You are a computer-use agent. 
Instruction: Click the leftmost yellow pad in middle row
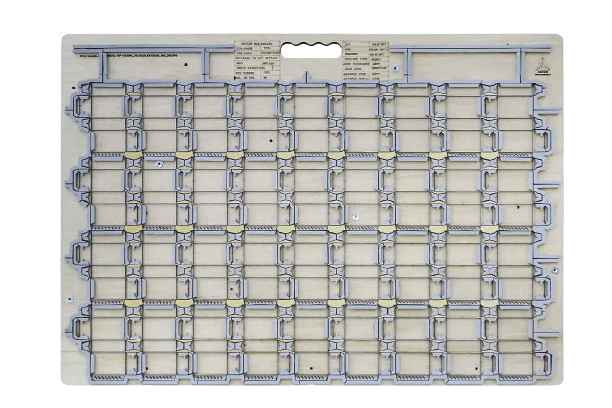133,229
